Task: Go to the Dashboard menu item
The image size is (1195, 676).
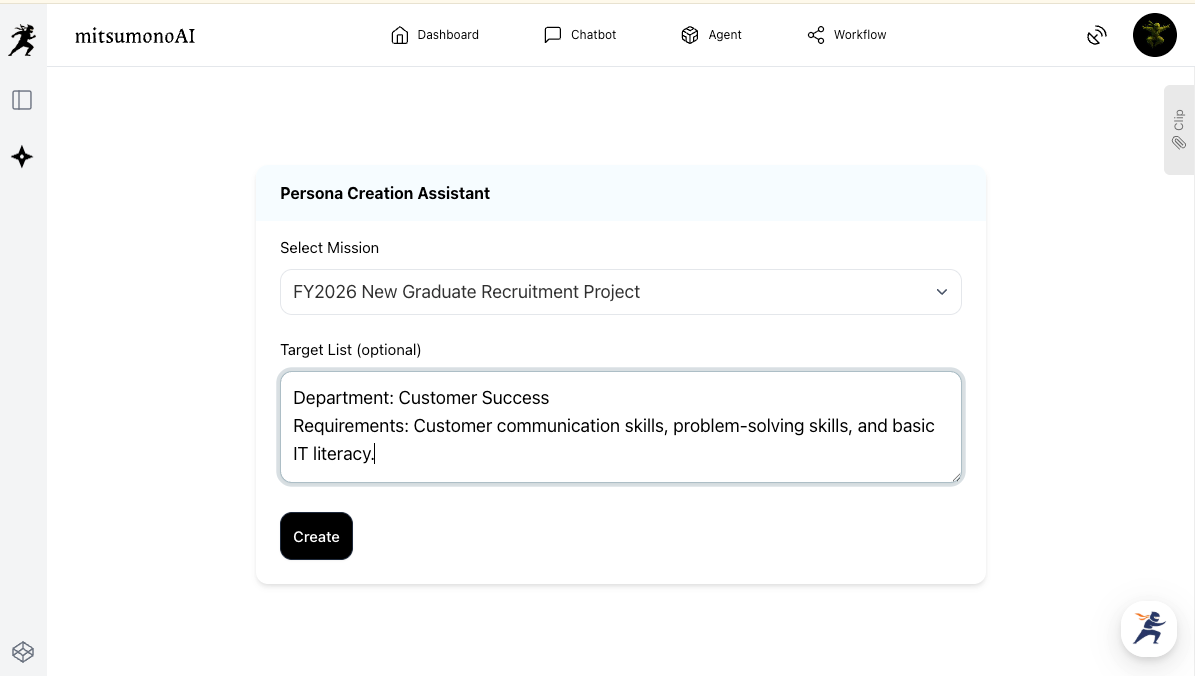Action: (x=448, y=35)
